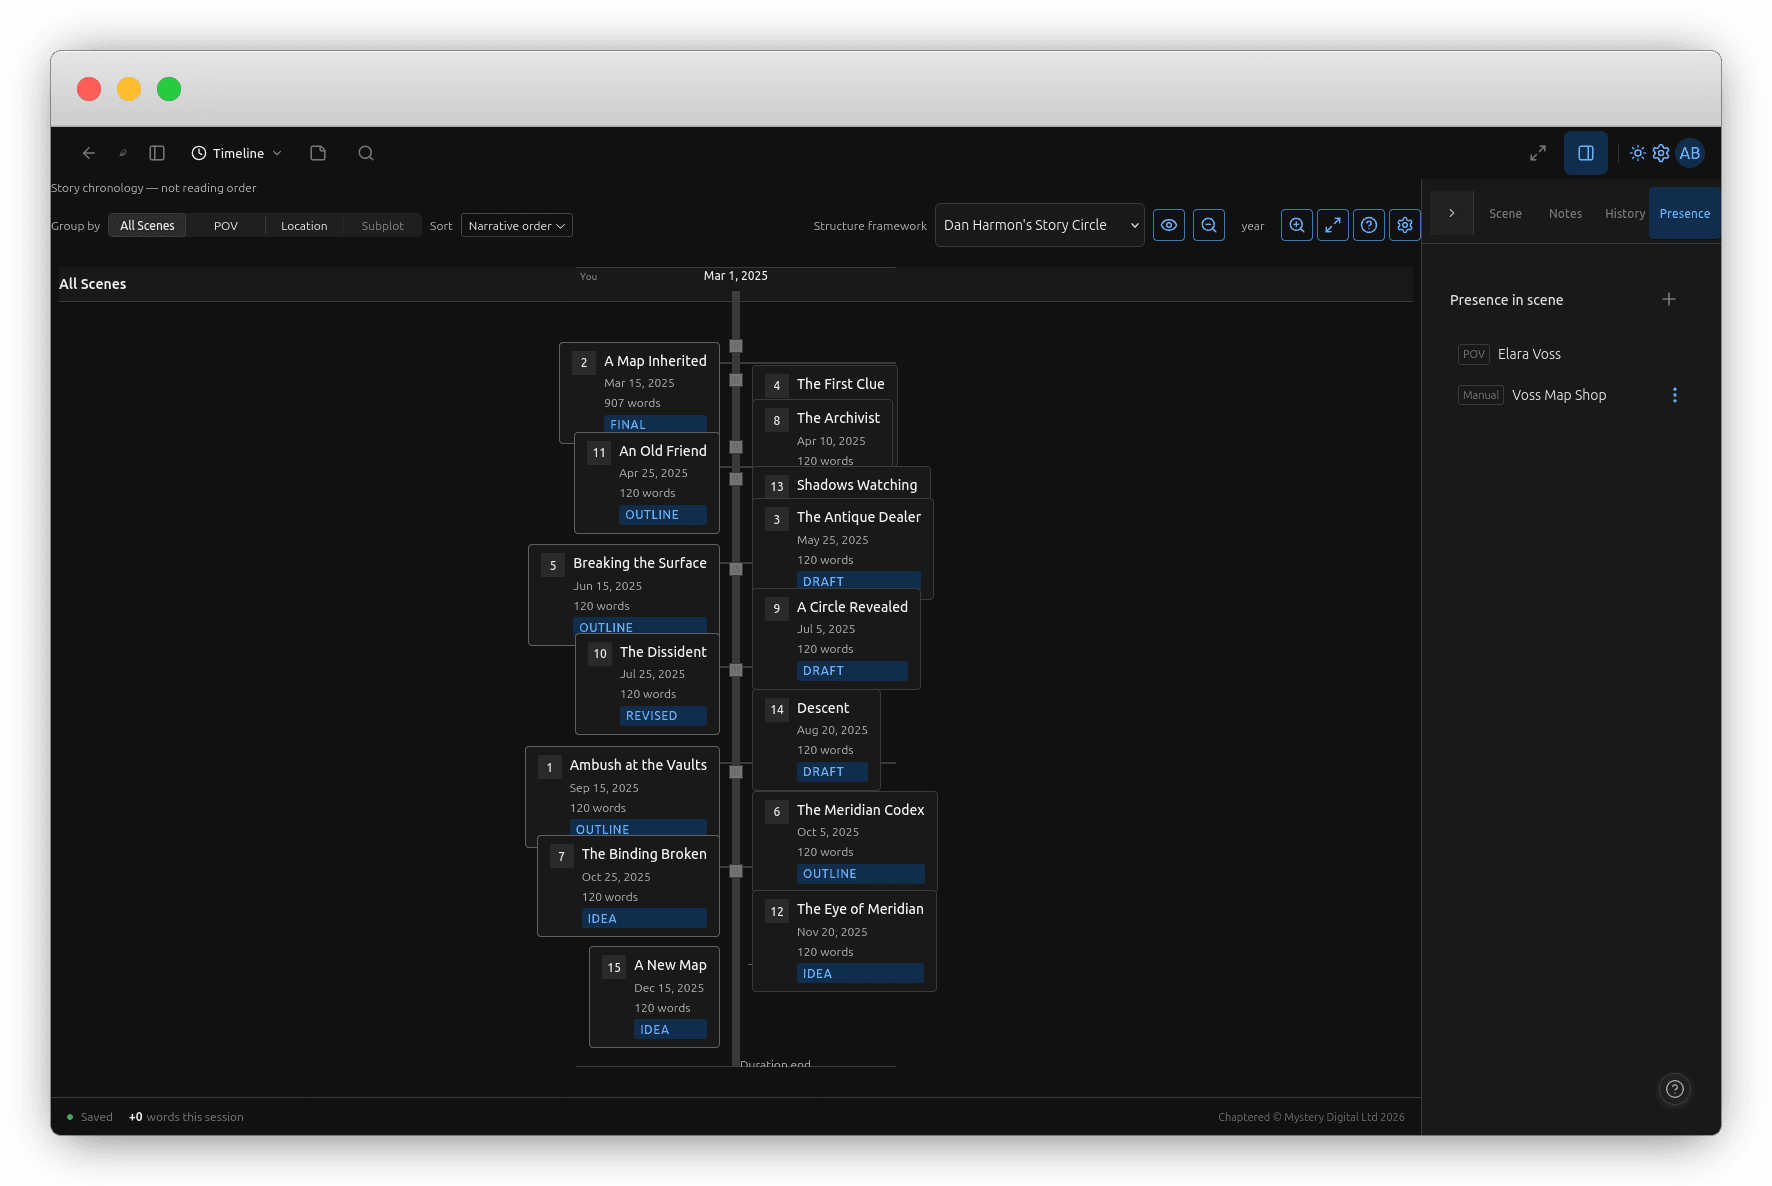Open Dan Harmon's Story Circle framework dropdown
1772x1186 pixels.
tap(1040, 225)
